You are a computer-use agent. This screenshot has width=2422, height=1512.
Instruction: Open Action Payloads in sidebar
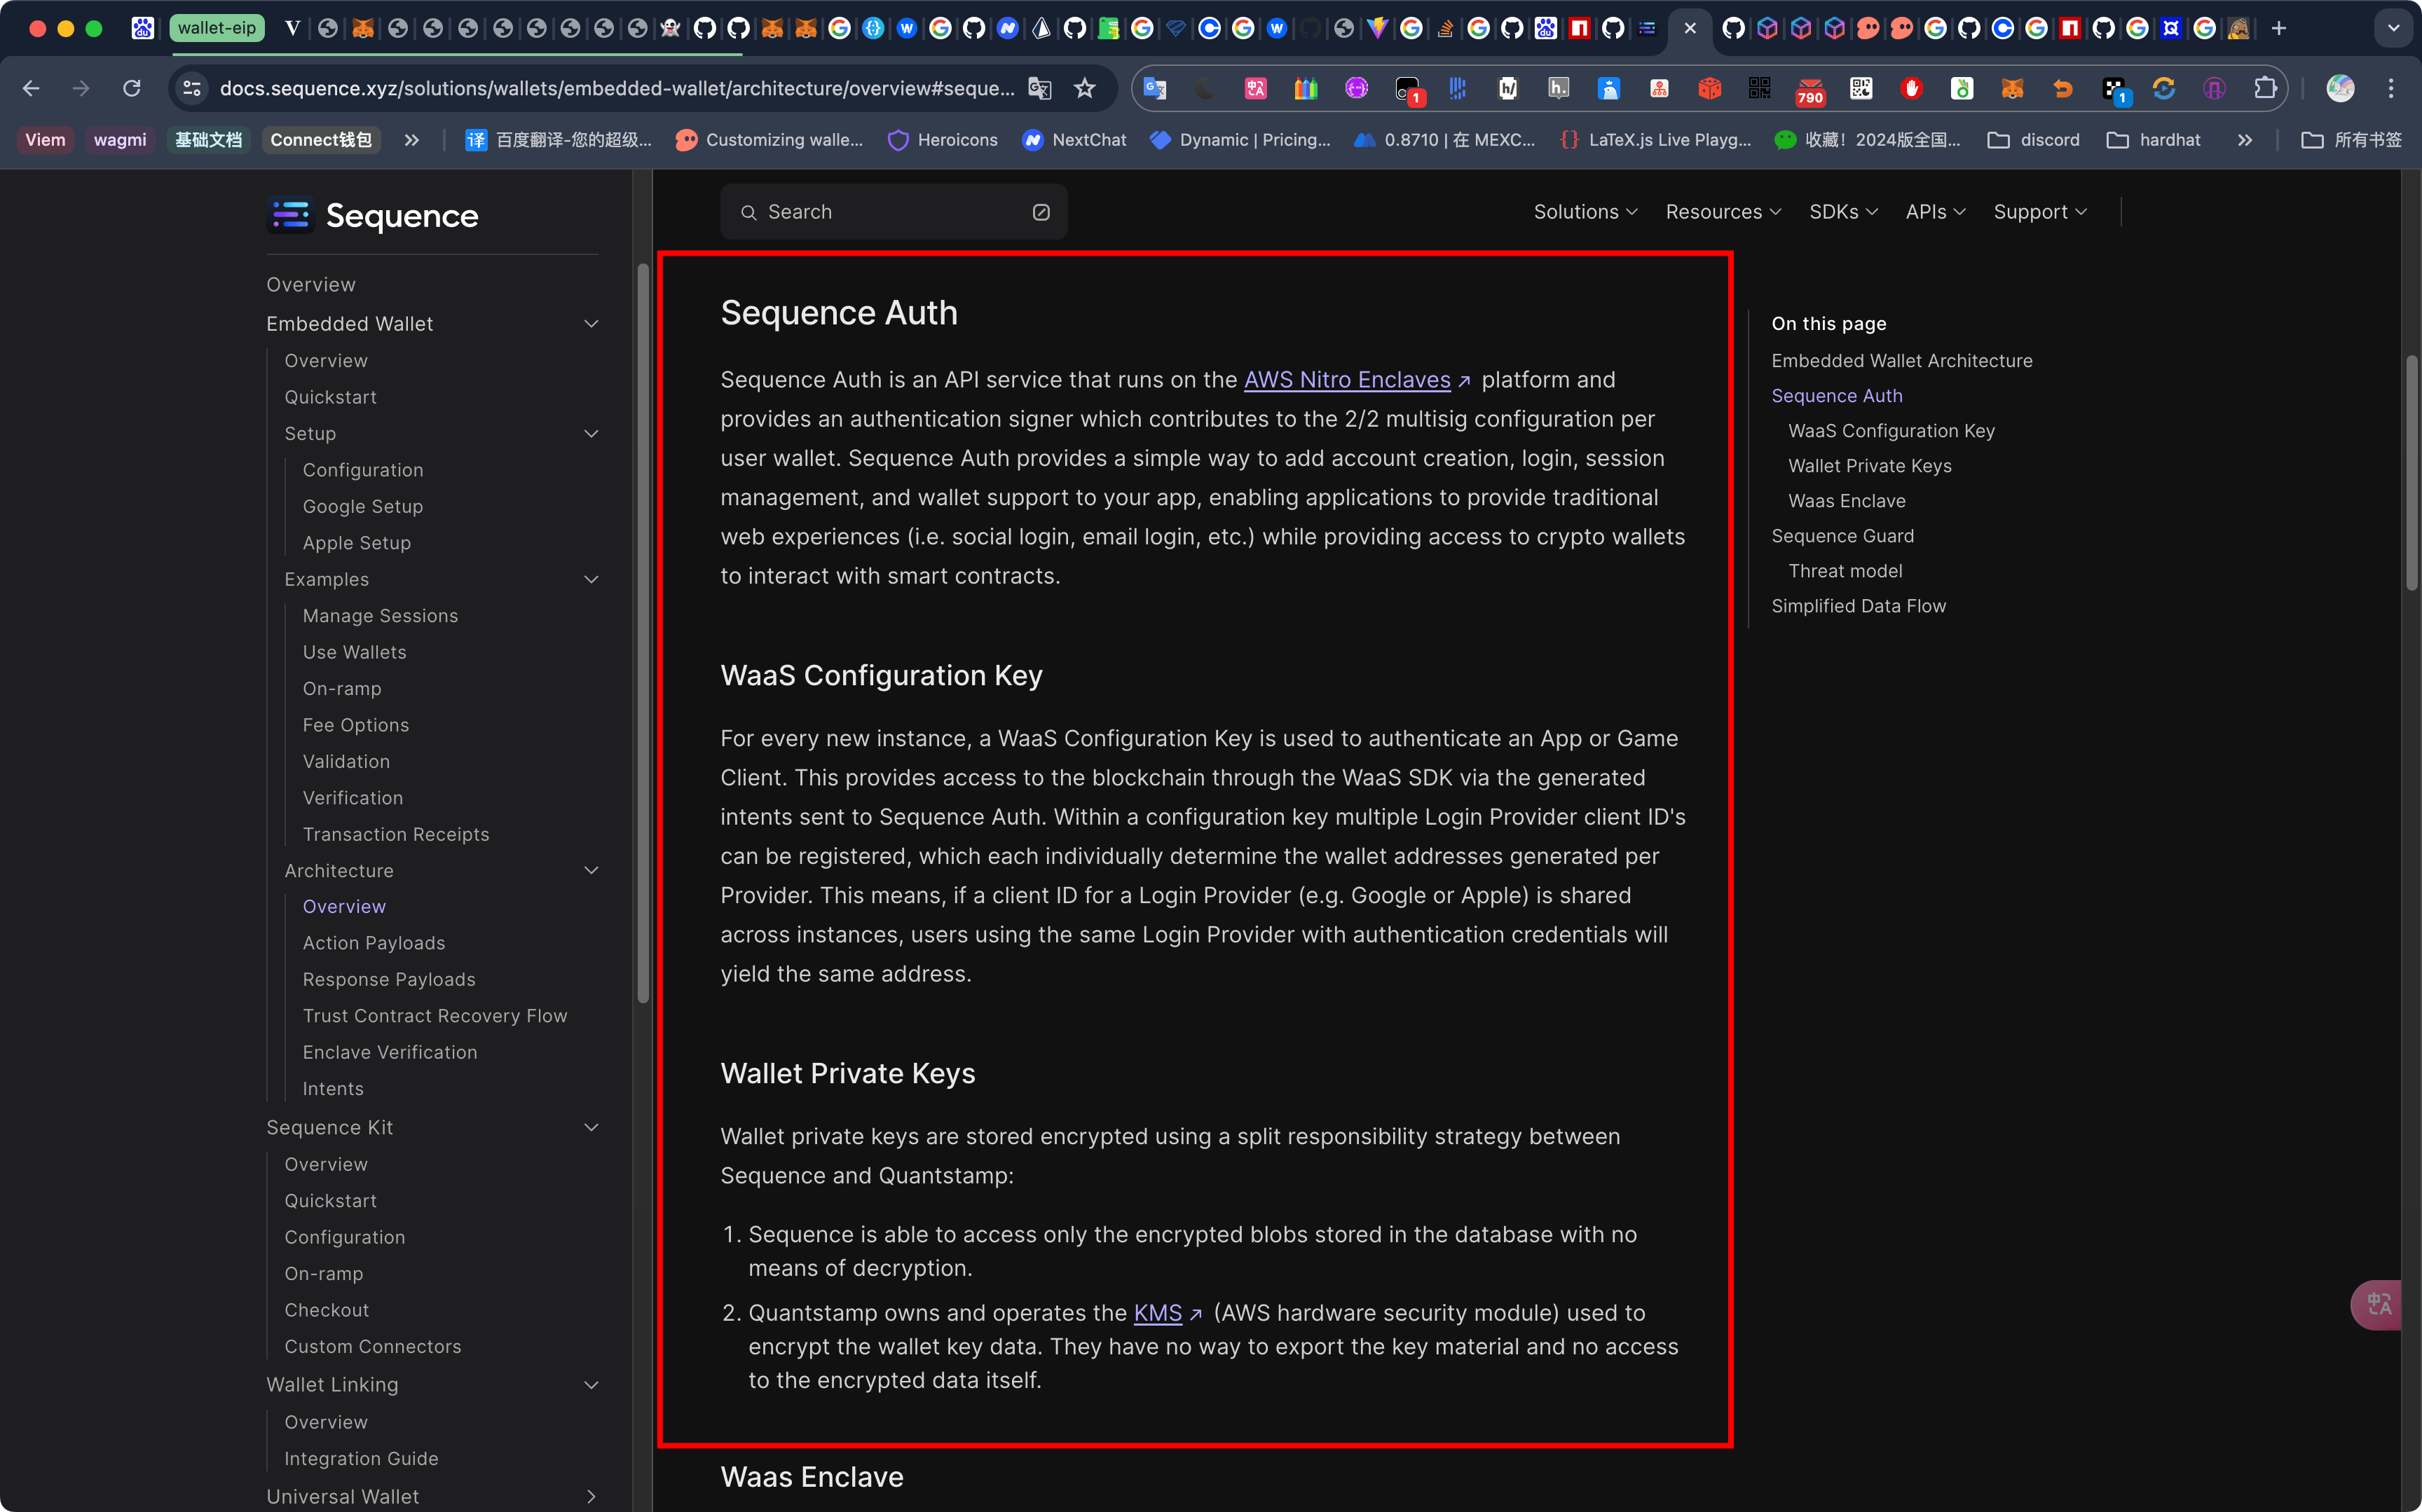click(x=374, y=943)
